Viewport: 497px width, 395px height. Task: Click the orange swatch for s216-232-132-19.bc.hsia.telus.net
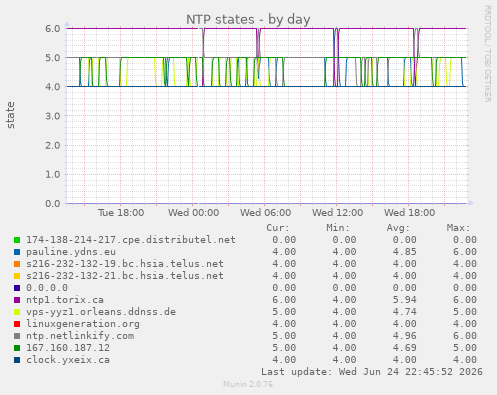tap(17, 264)
